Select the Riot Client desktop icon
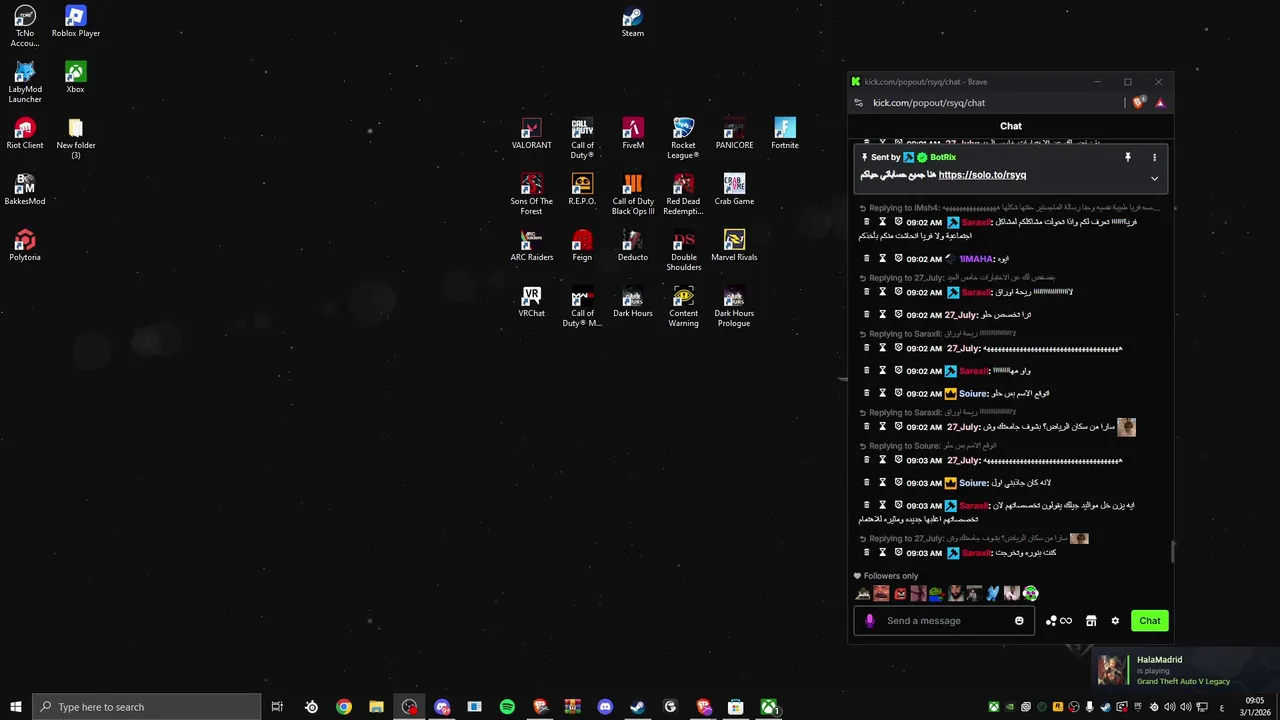This screenshot has width=1280, height=720. [25, 134]
